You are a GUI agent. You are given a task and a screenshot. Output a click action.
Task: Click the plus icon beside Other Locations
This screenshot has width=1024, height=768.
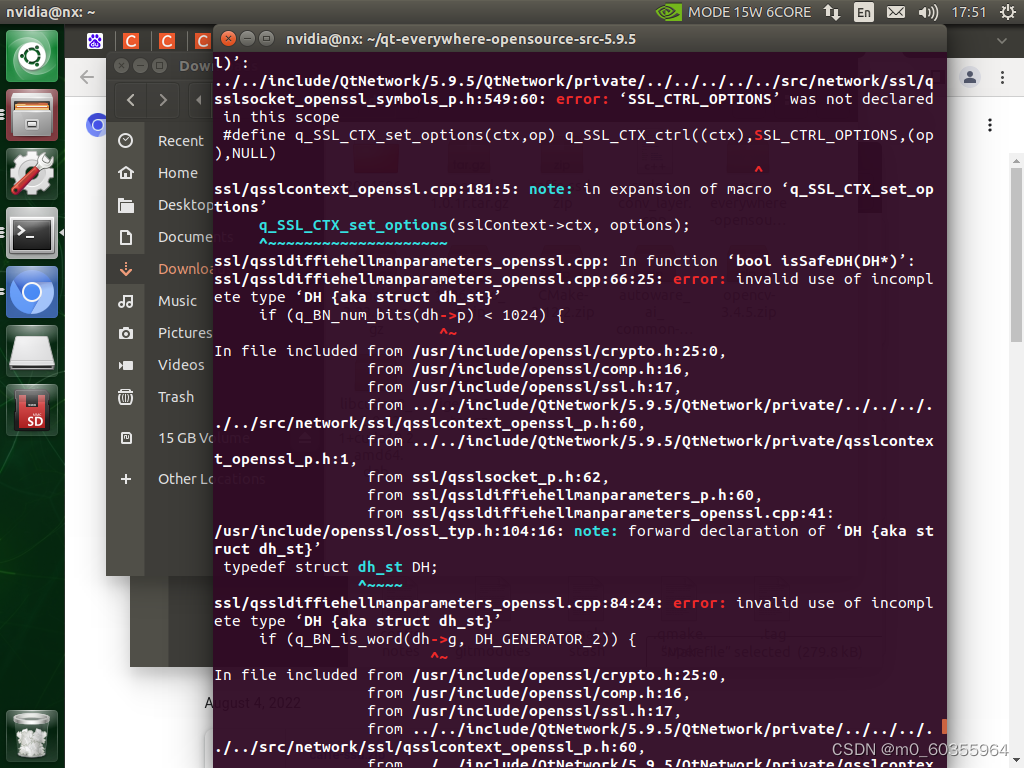pos(126,479)
